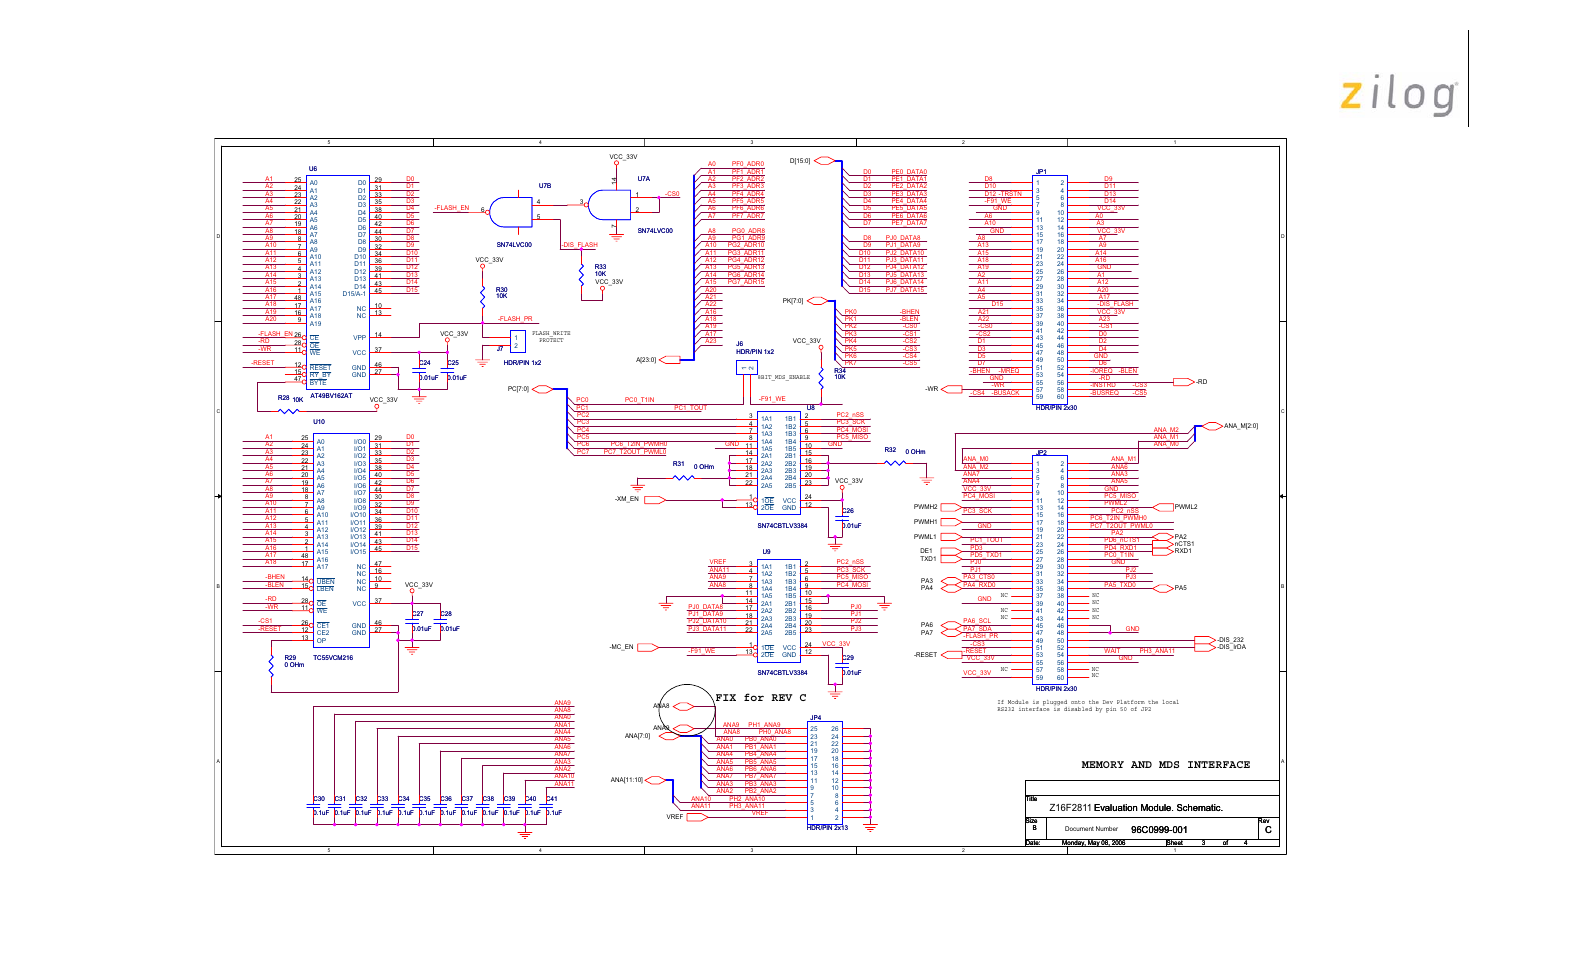The image size is (1572, 954).
Task: Click the Zilog logo
Action: (1398, 95)
